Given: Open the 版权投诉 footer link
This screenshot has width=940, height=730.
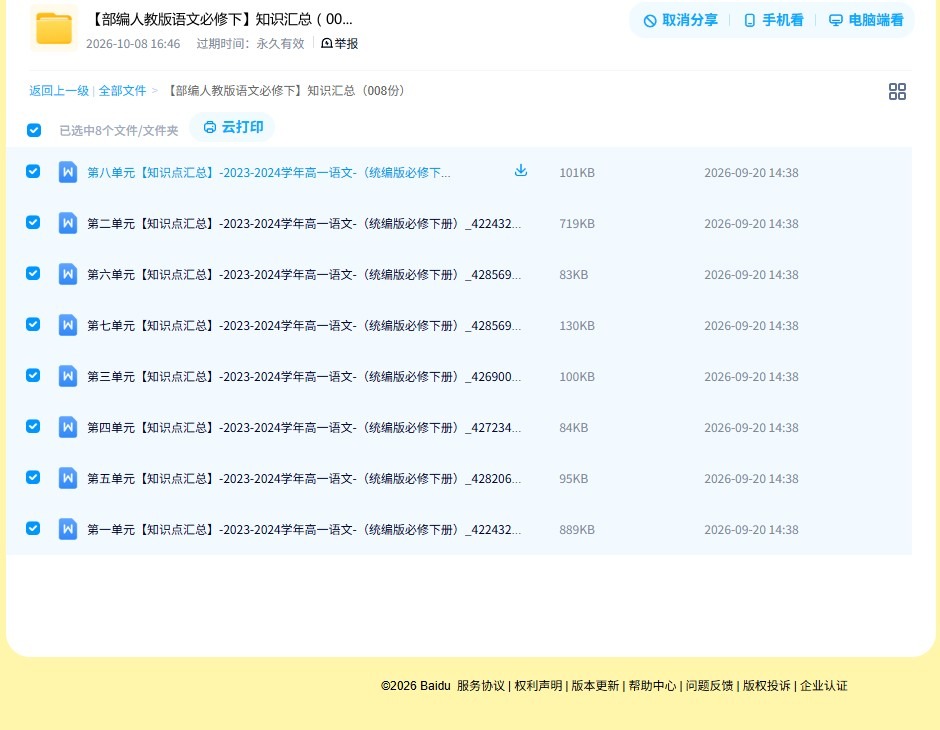Looking at the screenshot, I should click(x=767, y=686).
